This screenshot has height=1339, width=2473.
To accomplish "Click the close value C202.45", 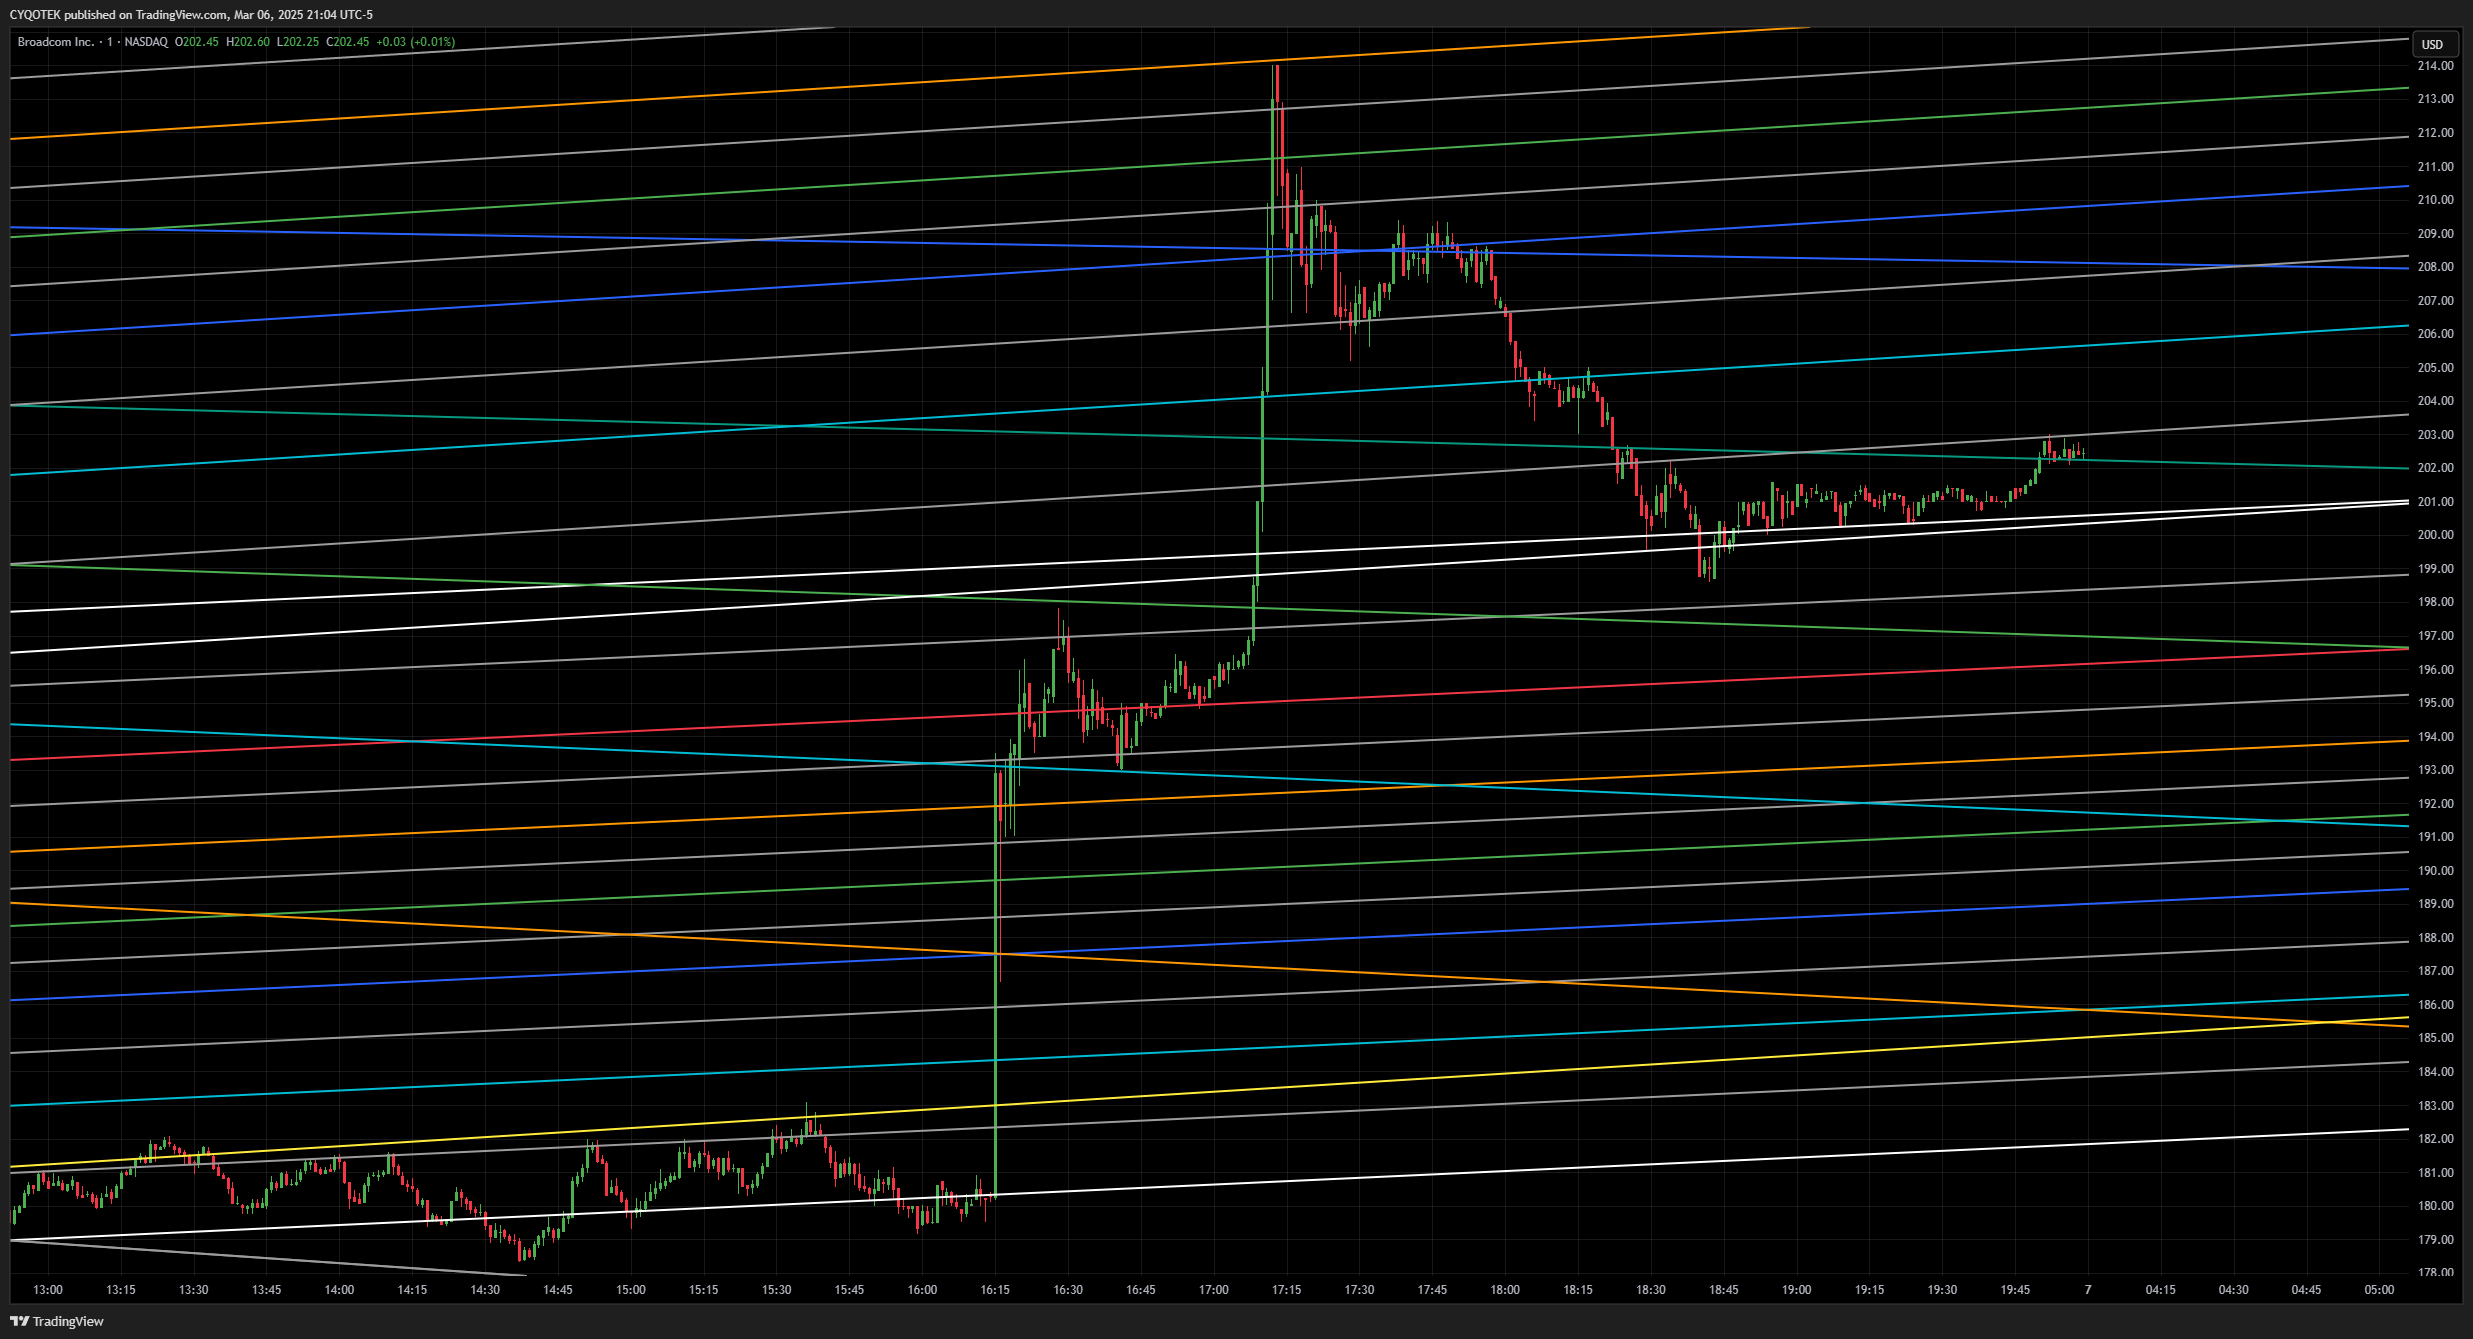I will tap(348, 42).
